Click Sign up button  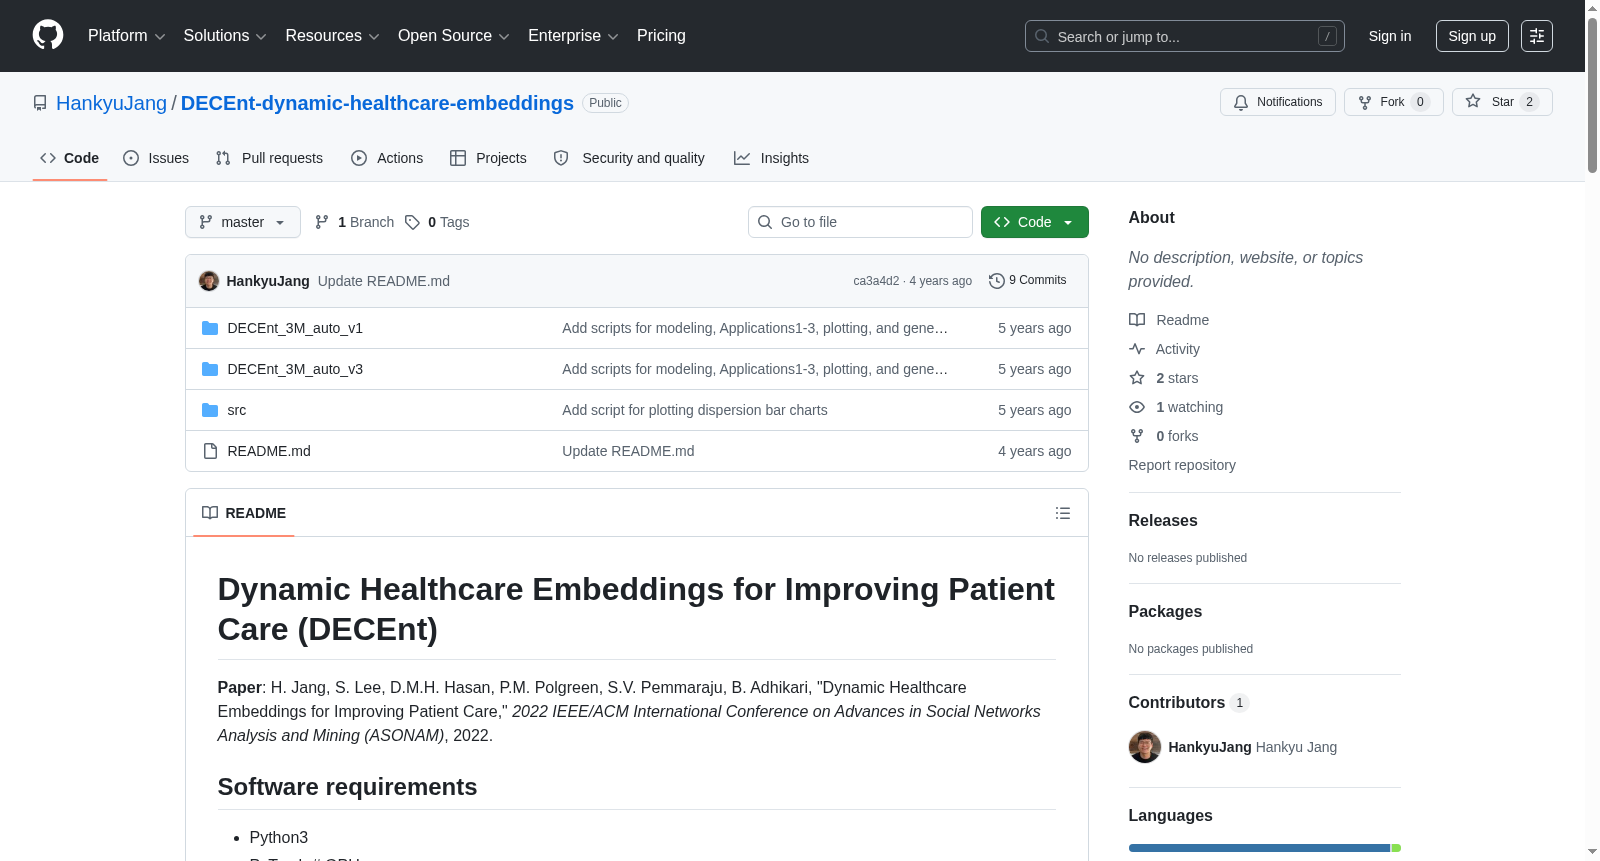1472,36
